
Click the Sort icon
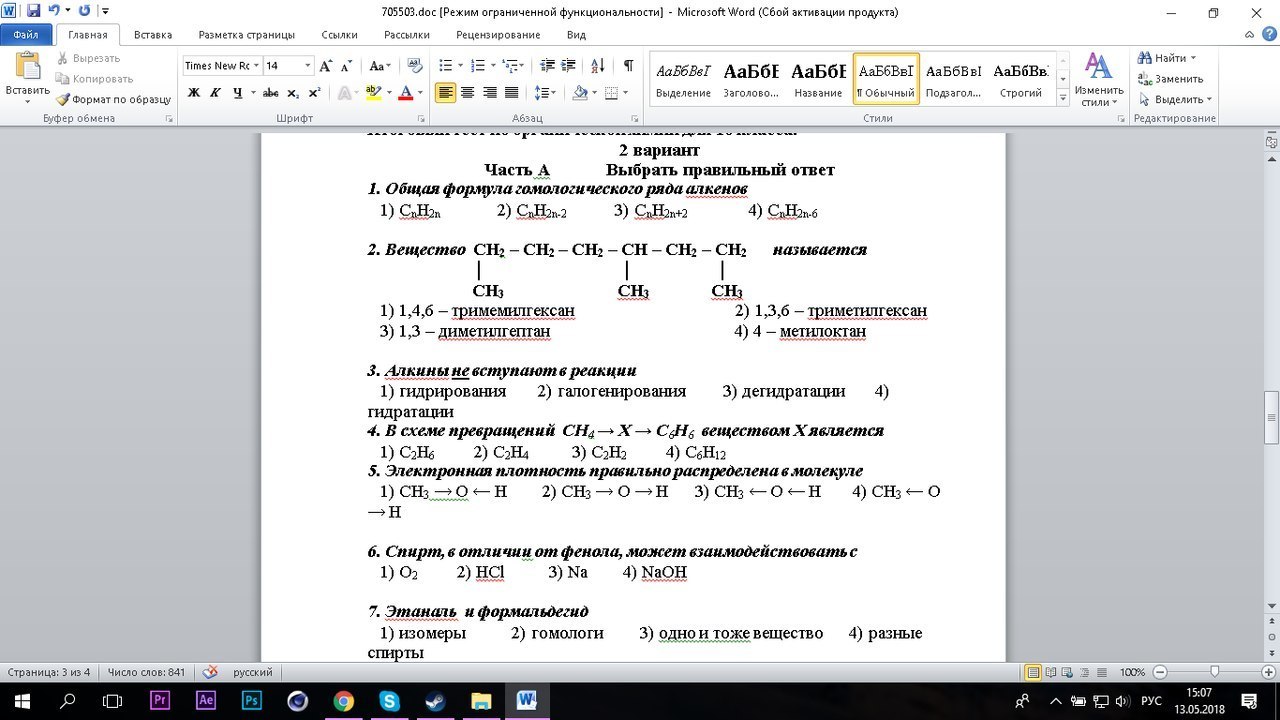click(x=598, y=66)
